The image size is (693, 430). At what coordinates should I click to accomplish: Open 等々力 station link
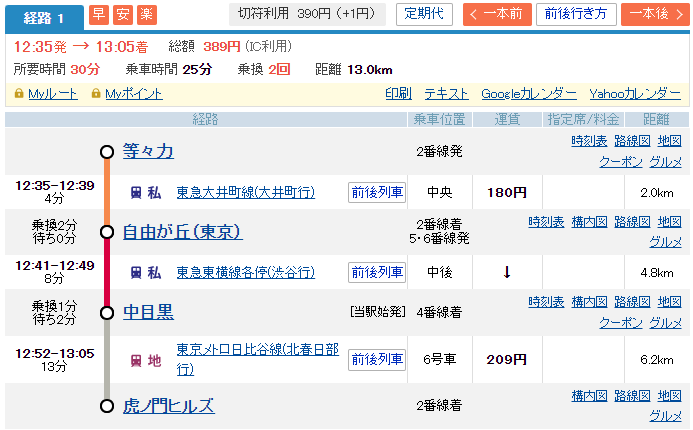point(148,151)
